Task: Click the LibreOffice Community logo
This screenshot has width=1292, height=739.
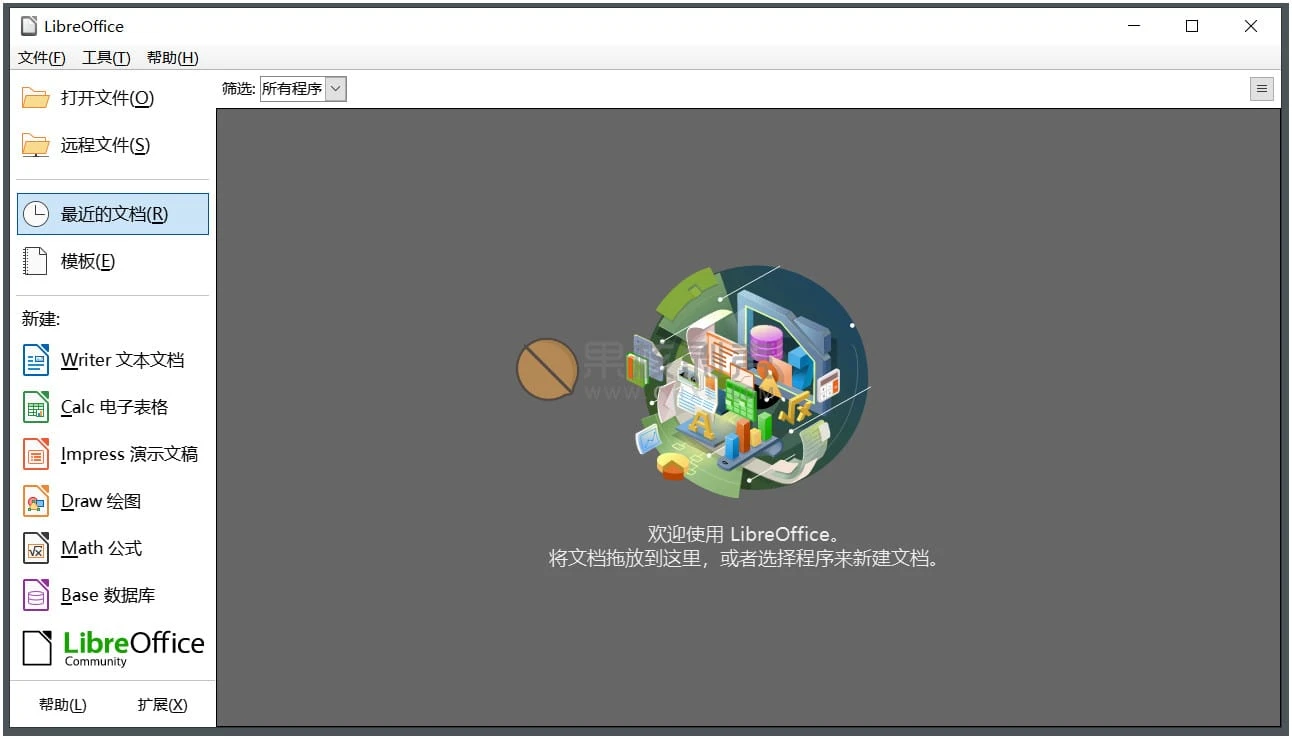Action: point(113,648)
